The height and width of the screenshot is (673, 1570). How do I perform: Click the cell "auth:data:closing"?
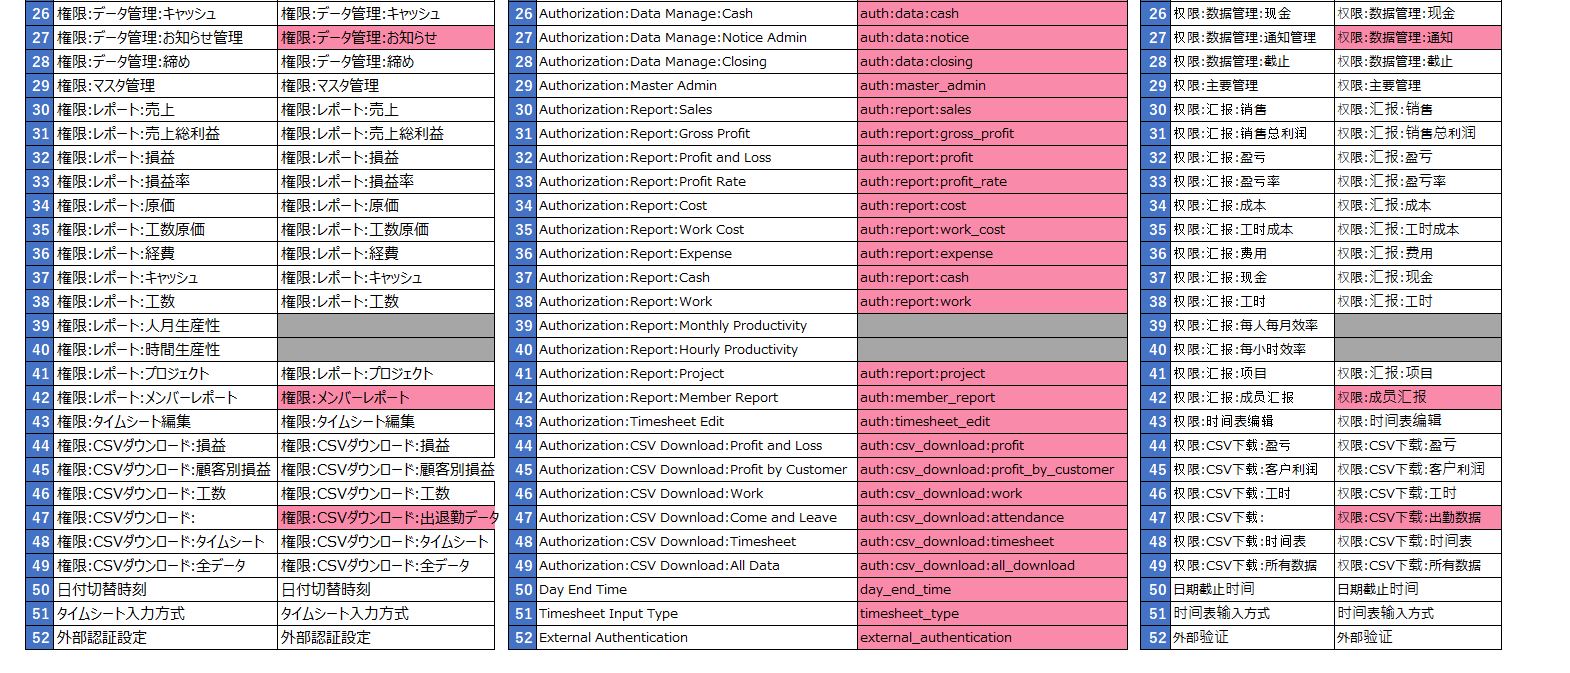click(992, 62)
